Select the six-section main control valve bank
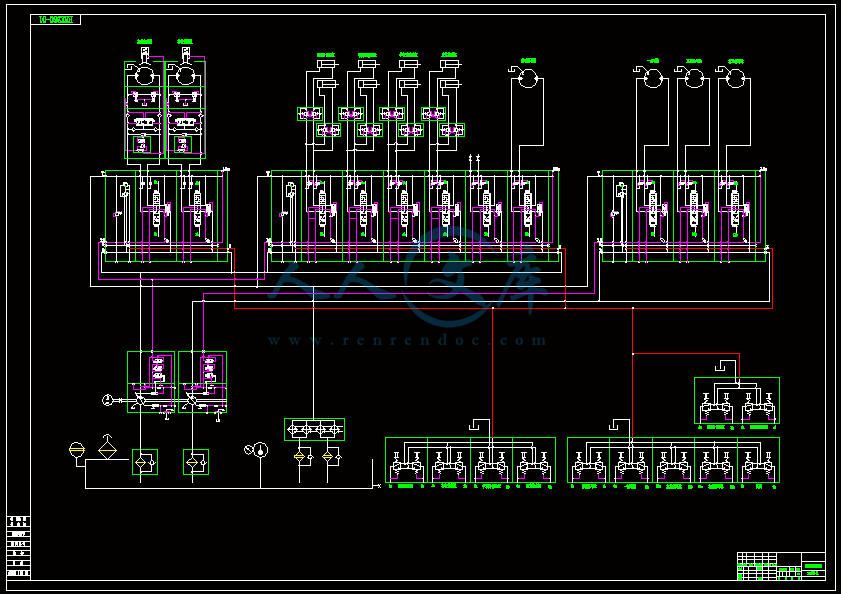Image resolution: width=841 pixels, height=594 pixels. tap(415, 216)
